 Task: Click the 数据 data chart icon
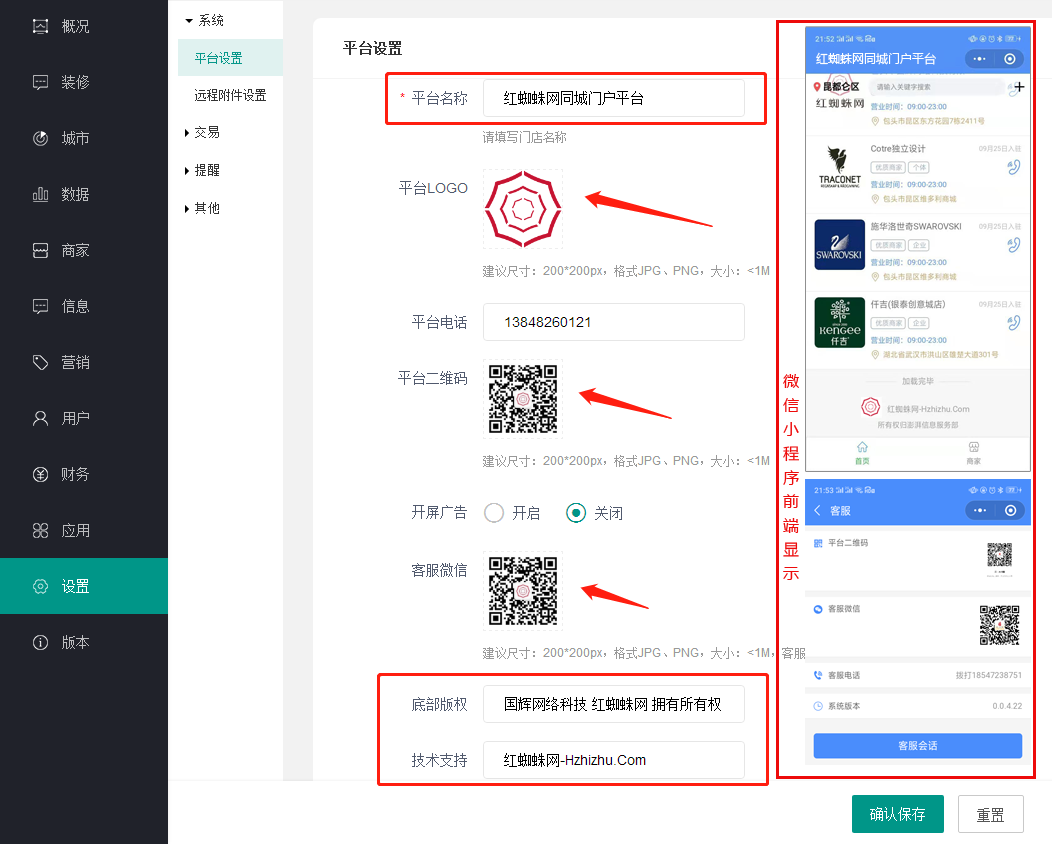click(x=40, y=195)
